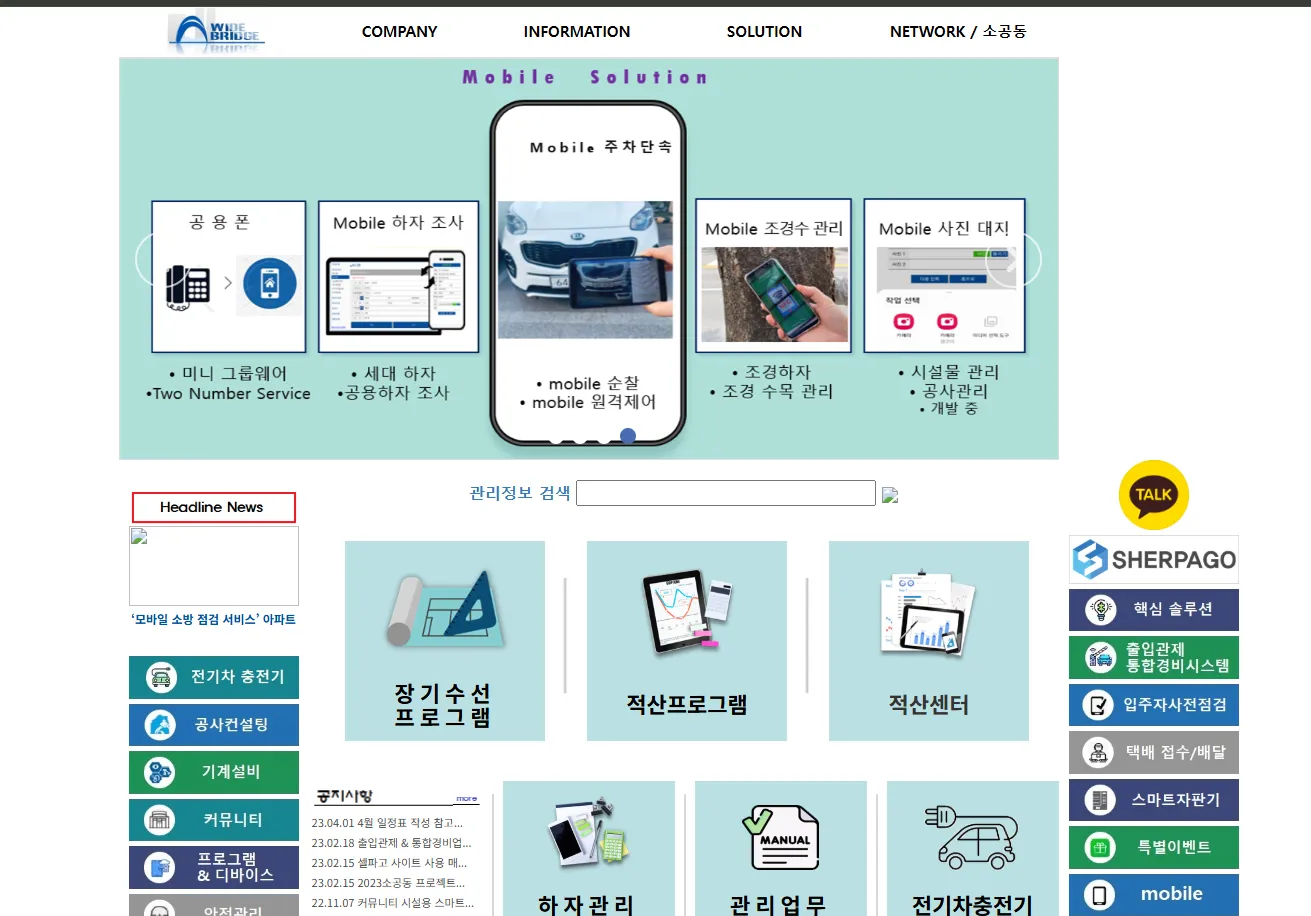Open the SOLUTION menu

[x=764, y=31]
